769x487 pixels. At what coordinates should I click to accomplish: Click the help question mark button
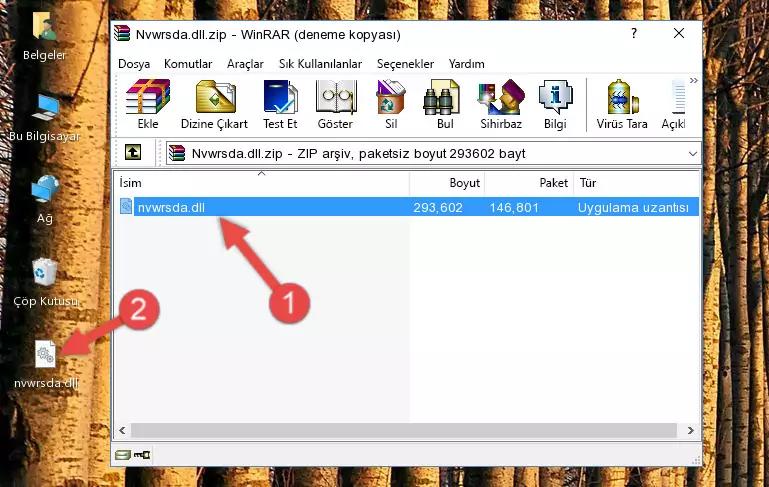(x=634, y=33)
